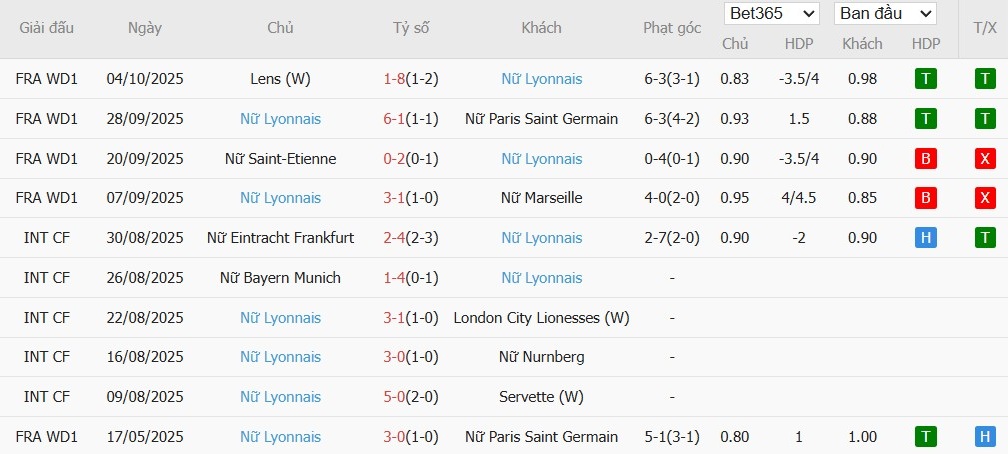Viewport: 1008px width, 454px height.
Task: Open the Bet365 bookmaker dropdown
Action: click(771, 14)
